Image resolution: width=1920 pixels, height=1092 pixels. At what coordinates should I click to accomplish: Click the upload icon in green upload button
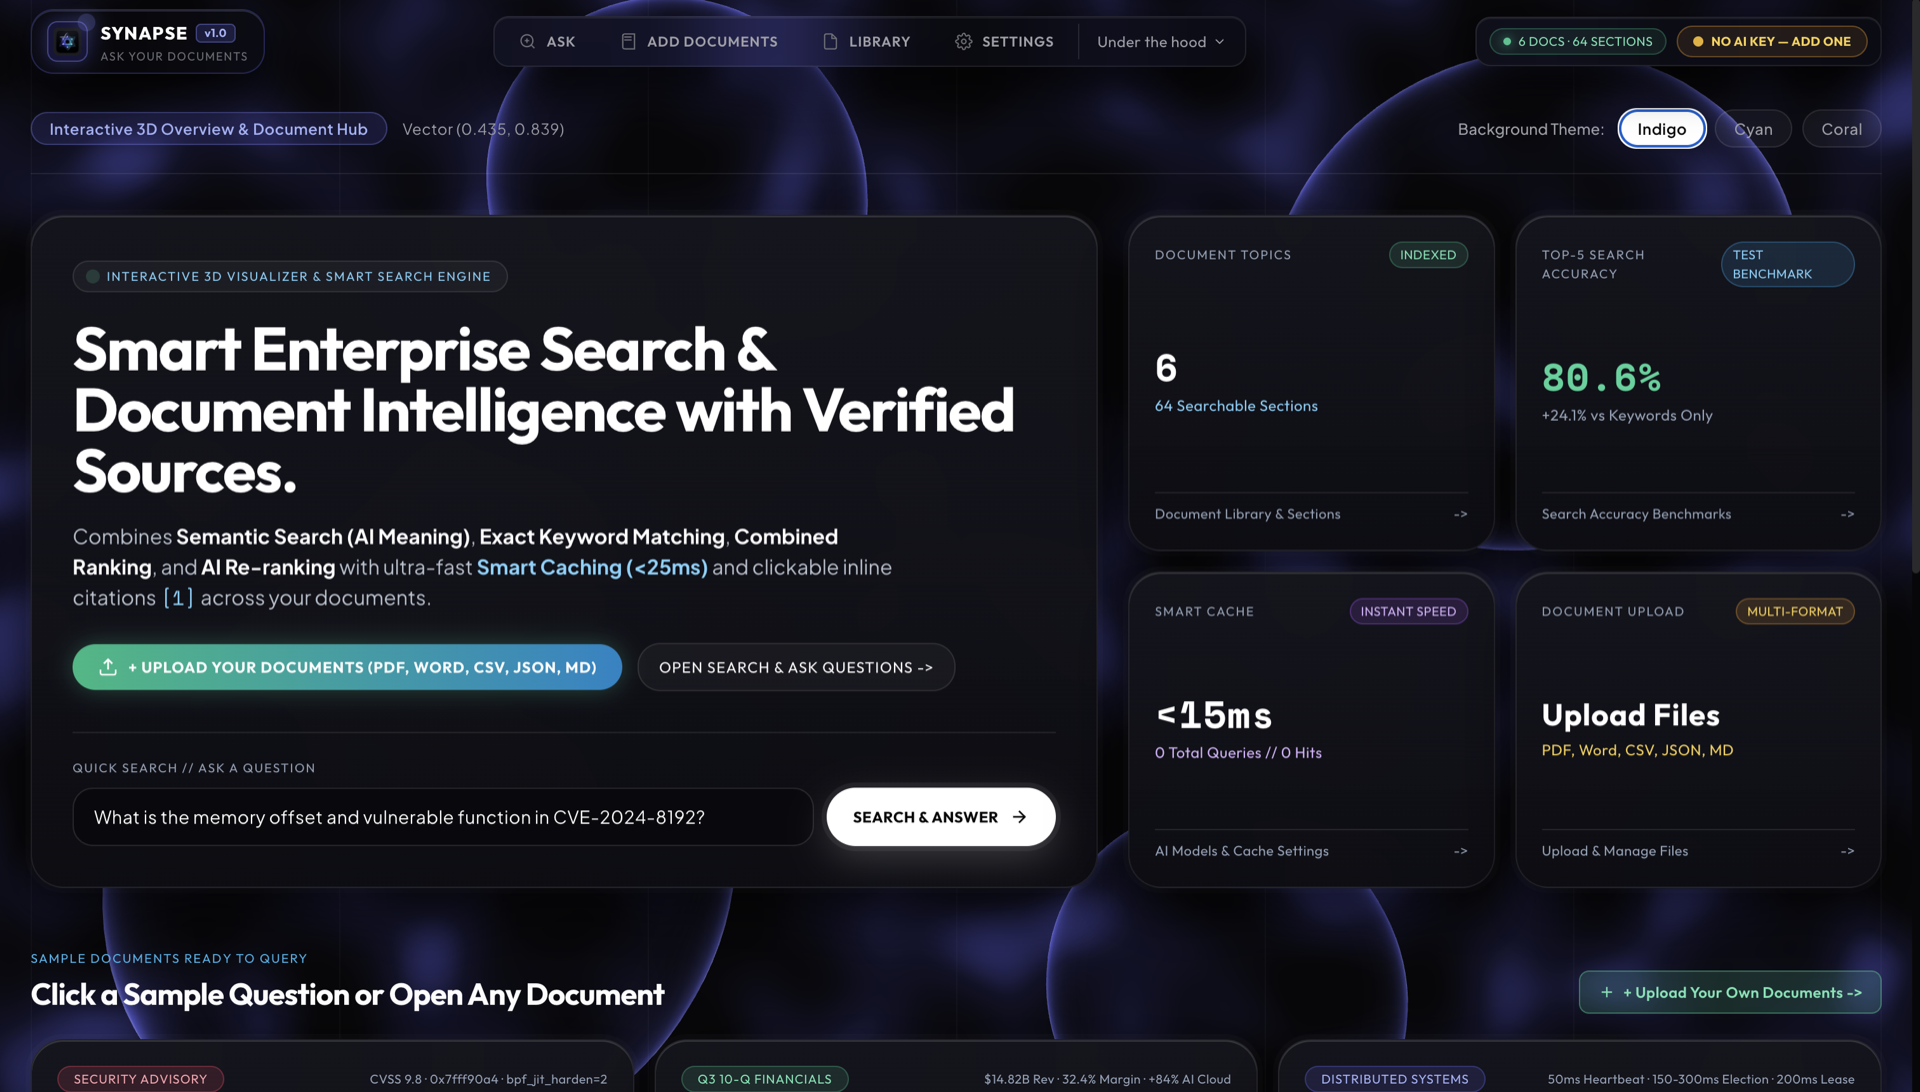(x=108, y=667)
